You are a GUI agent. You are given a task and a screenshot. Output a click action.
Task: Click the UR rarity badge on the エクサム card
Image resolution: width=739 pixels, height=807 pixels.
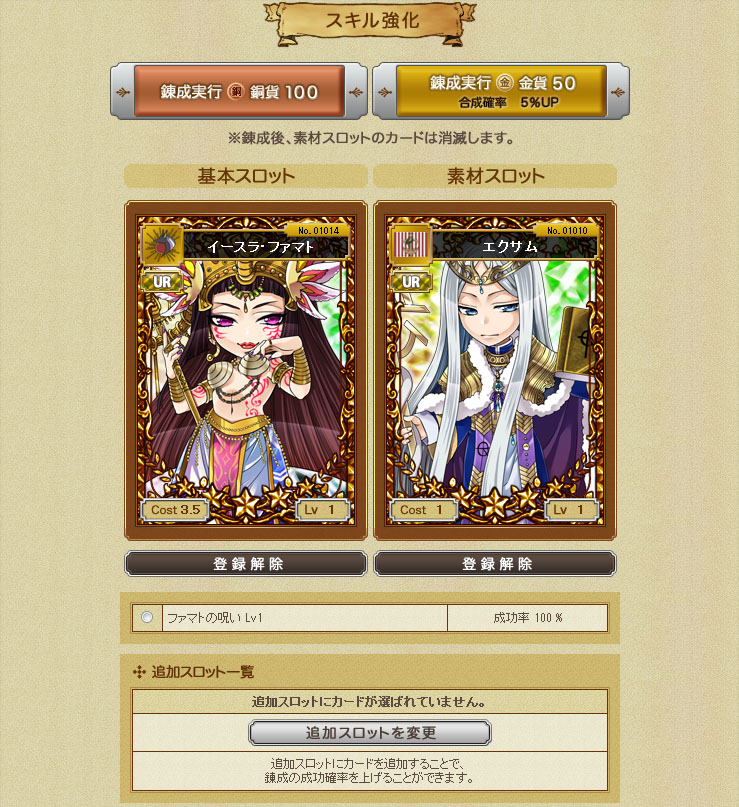411,282
